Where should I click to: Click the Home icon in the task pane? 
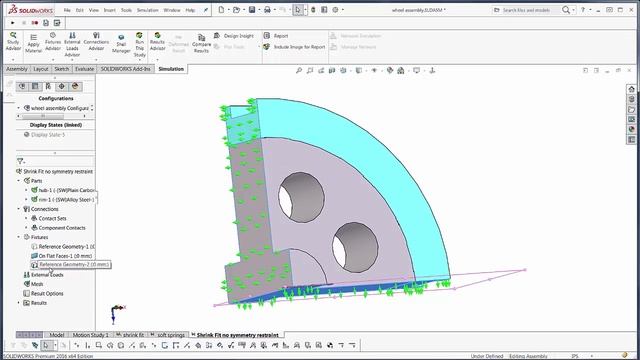[631, 89]
